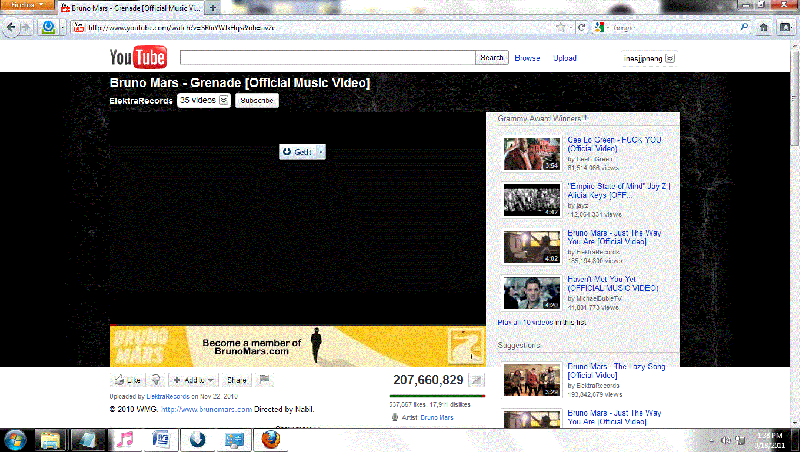Open the Browse menu link
The image size is (800, 452).
[x=527, y=58]
